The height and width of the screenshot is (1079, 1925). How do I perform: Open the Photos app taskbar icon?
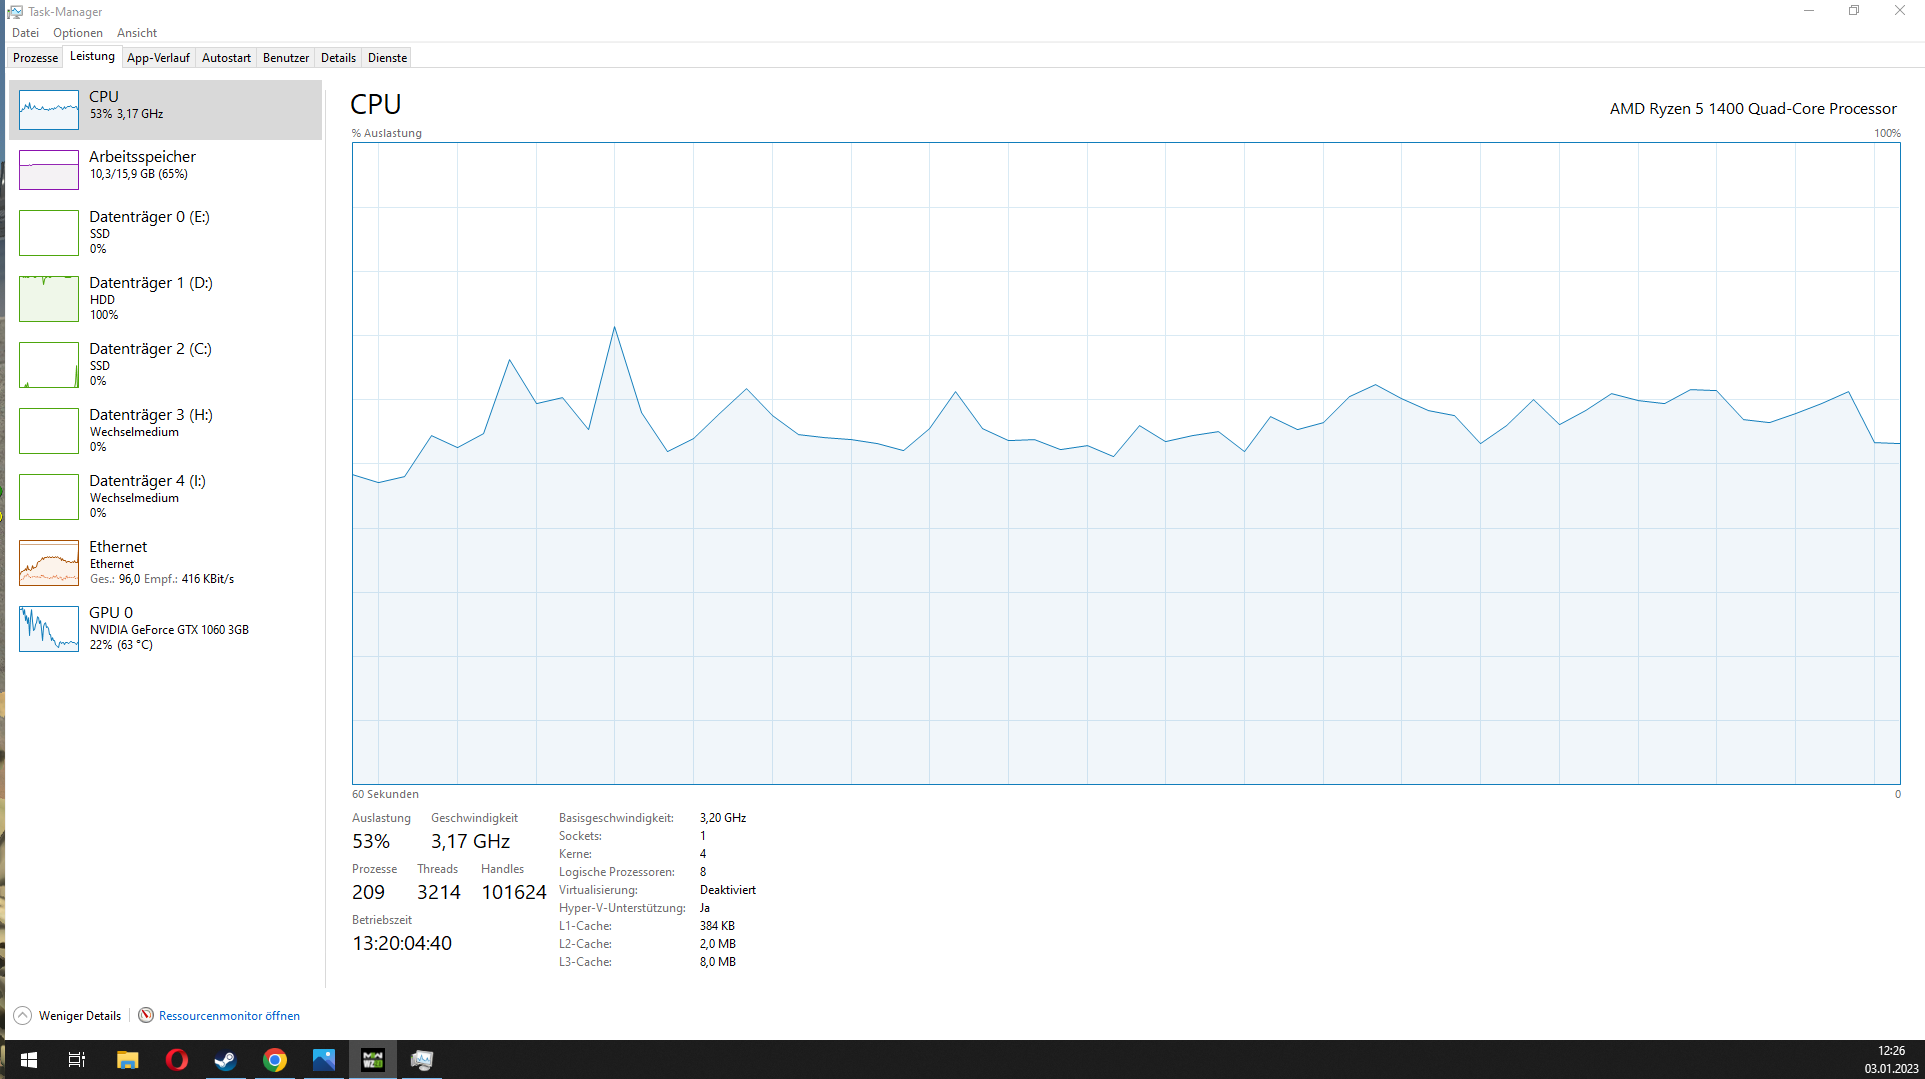(324, 1060)
